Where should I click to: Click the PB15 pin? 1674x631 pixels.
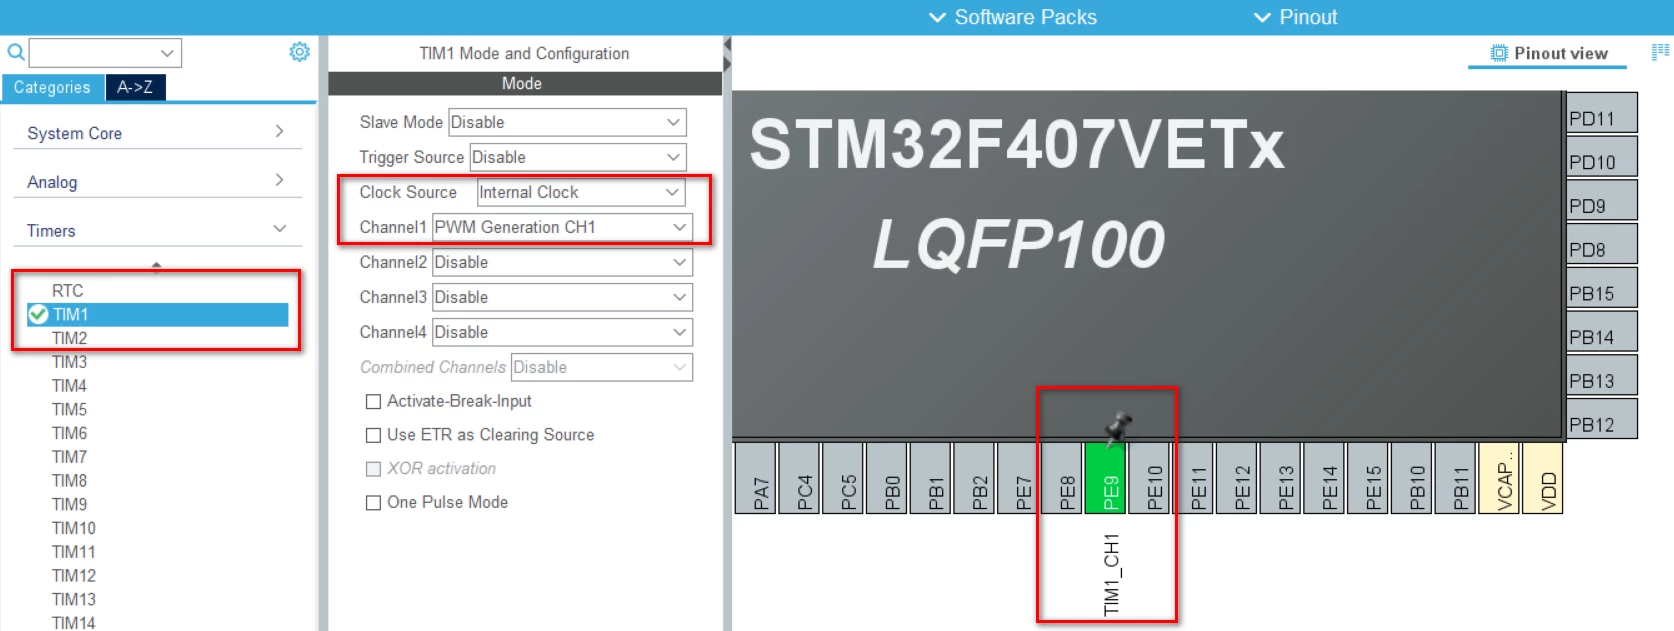pyautogui.click(x=1602, y=288)
